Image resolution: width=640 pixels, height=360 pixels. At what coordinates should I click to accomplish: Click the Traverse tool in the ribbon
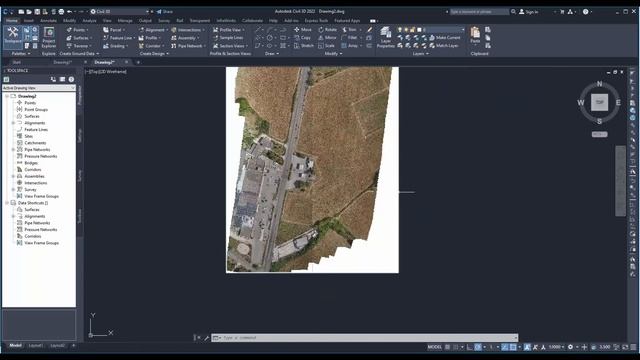[79, 46]
